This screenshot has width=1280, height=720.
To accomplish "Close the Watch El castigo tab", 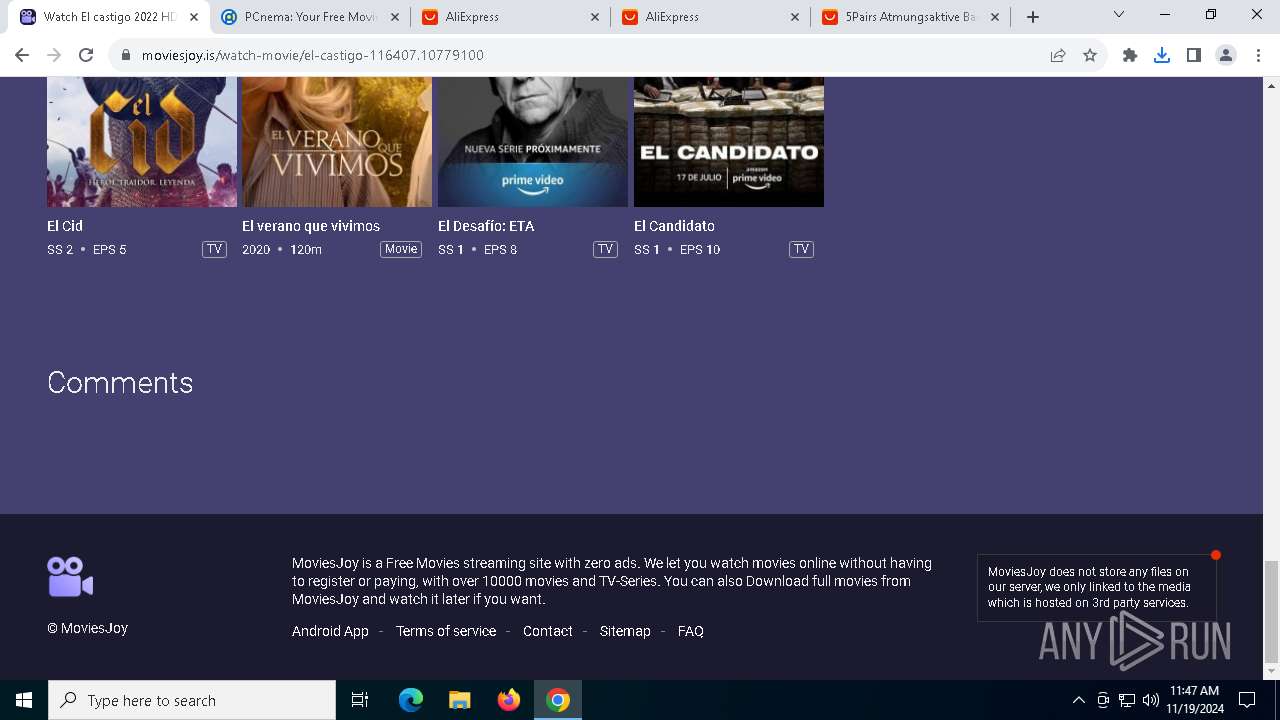I will pos(194,17).
